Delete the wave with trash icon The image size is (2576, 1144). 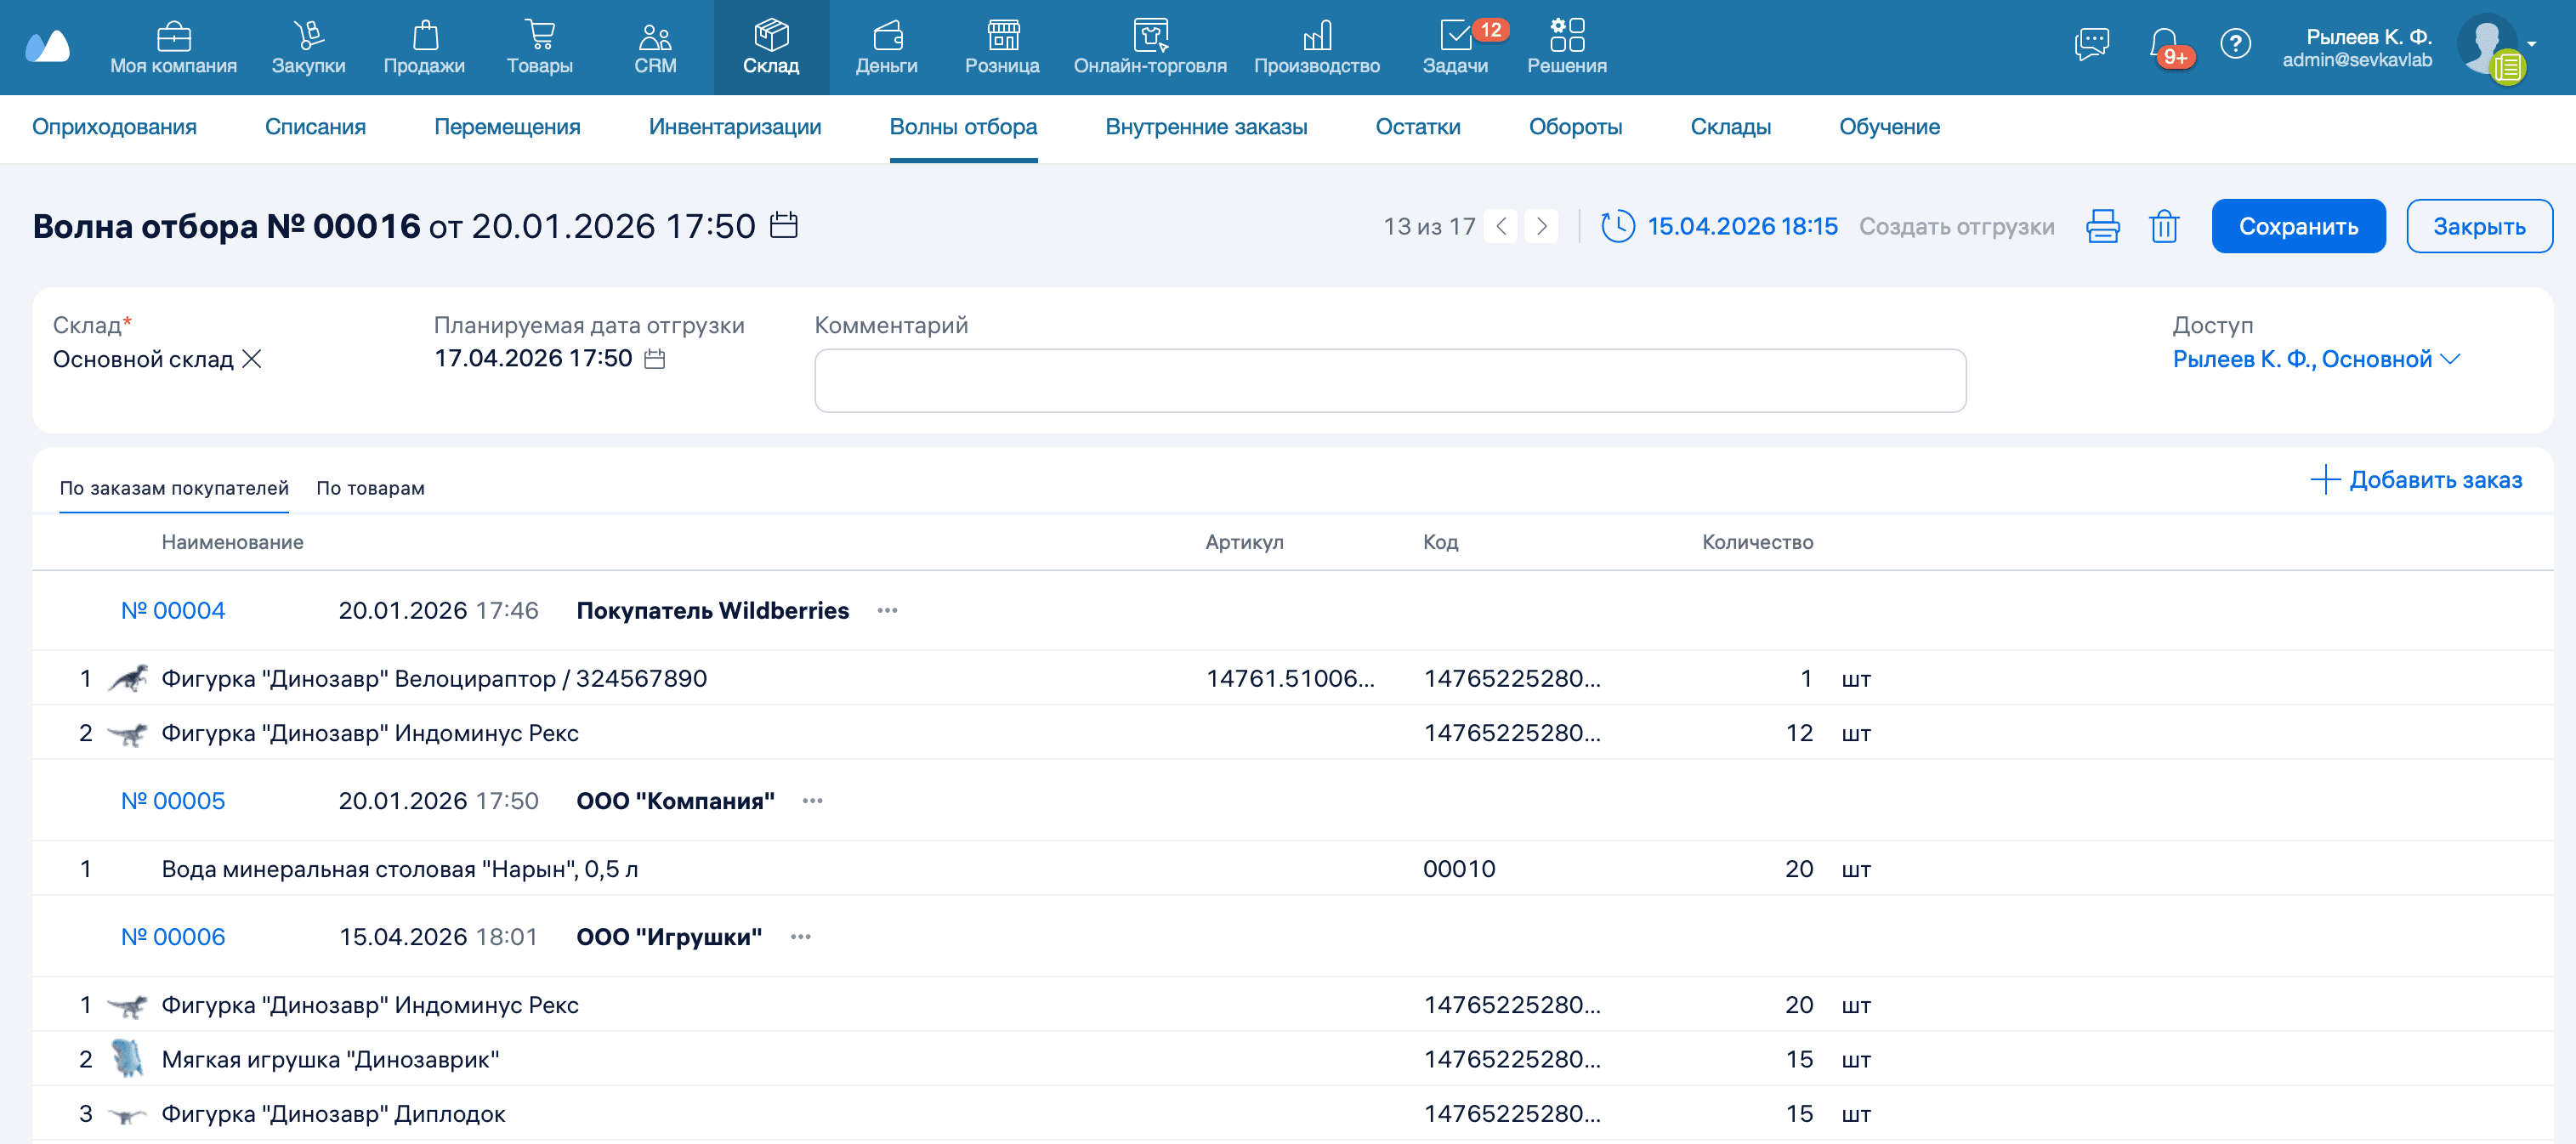(2164, 226)
